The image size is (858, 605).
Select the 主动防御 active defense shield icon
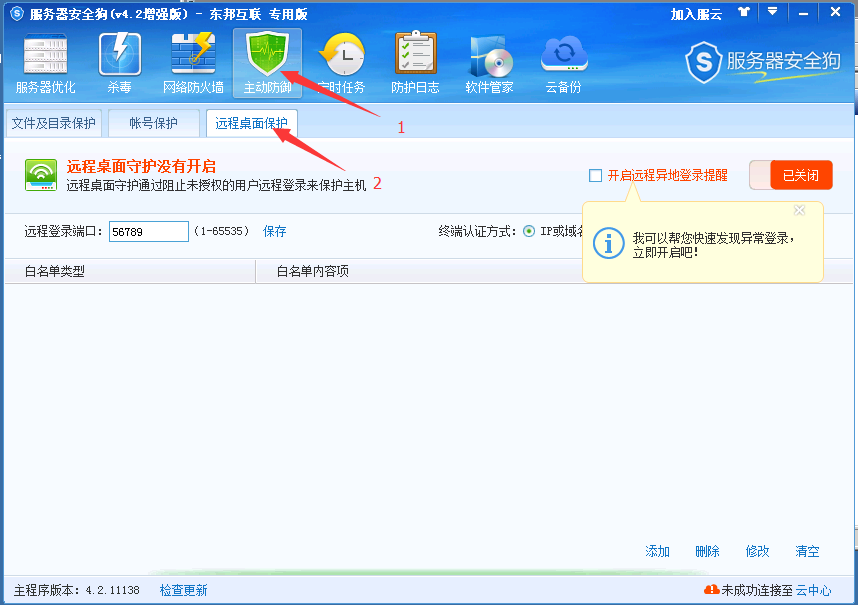(267, 54)
